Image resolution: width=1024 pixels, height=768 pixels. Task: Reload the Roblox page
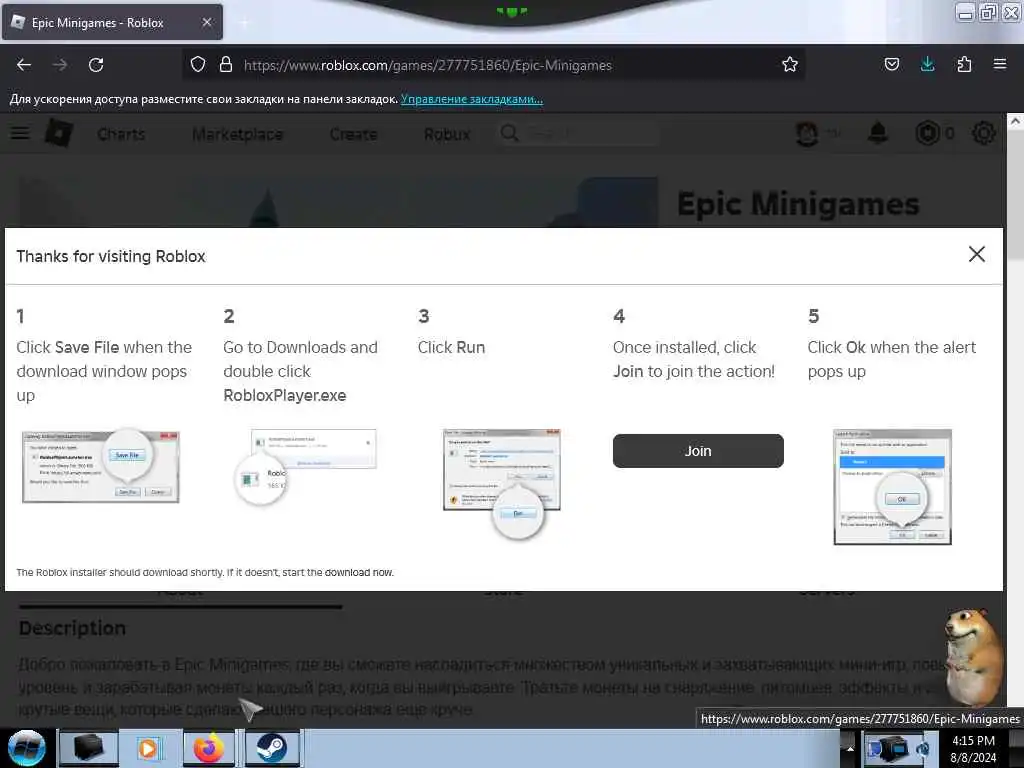(96, 65)
